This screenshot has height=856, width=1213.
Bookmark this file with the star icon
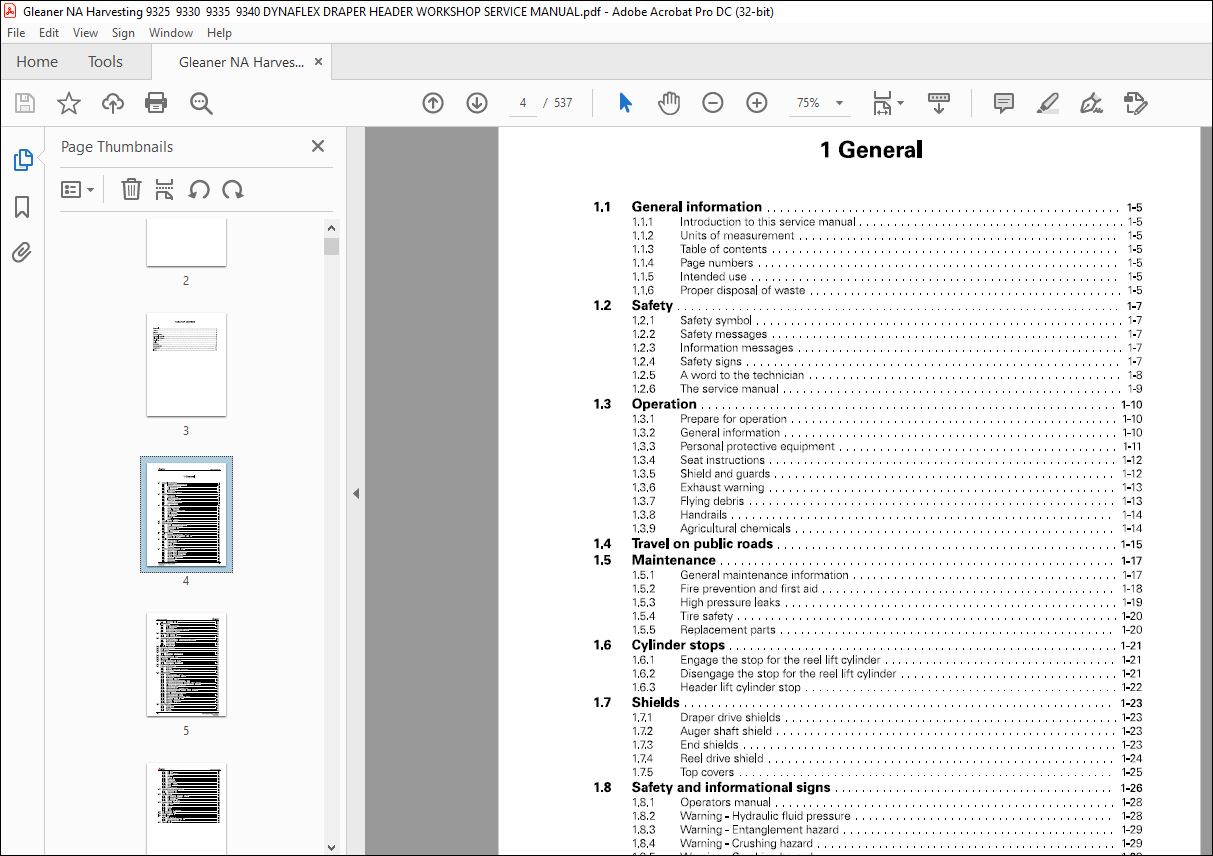click(x=68, y=103)
